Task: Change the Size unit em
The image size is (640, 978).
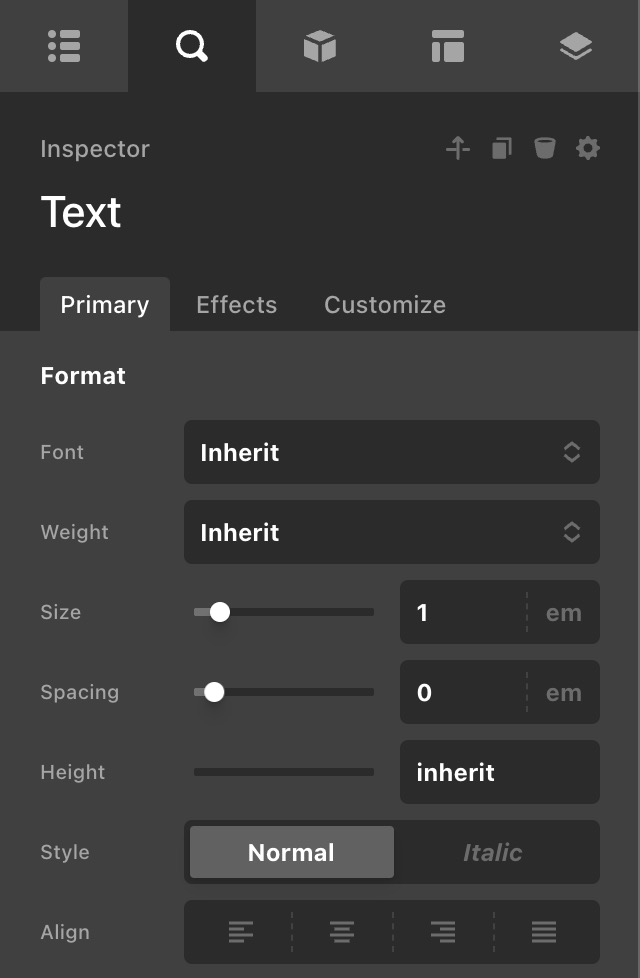Action: pos(563,612)
